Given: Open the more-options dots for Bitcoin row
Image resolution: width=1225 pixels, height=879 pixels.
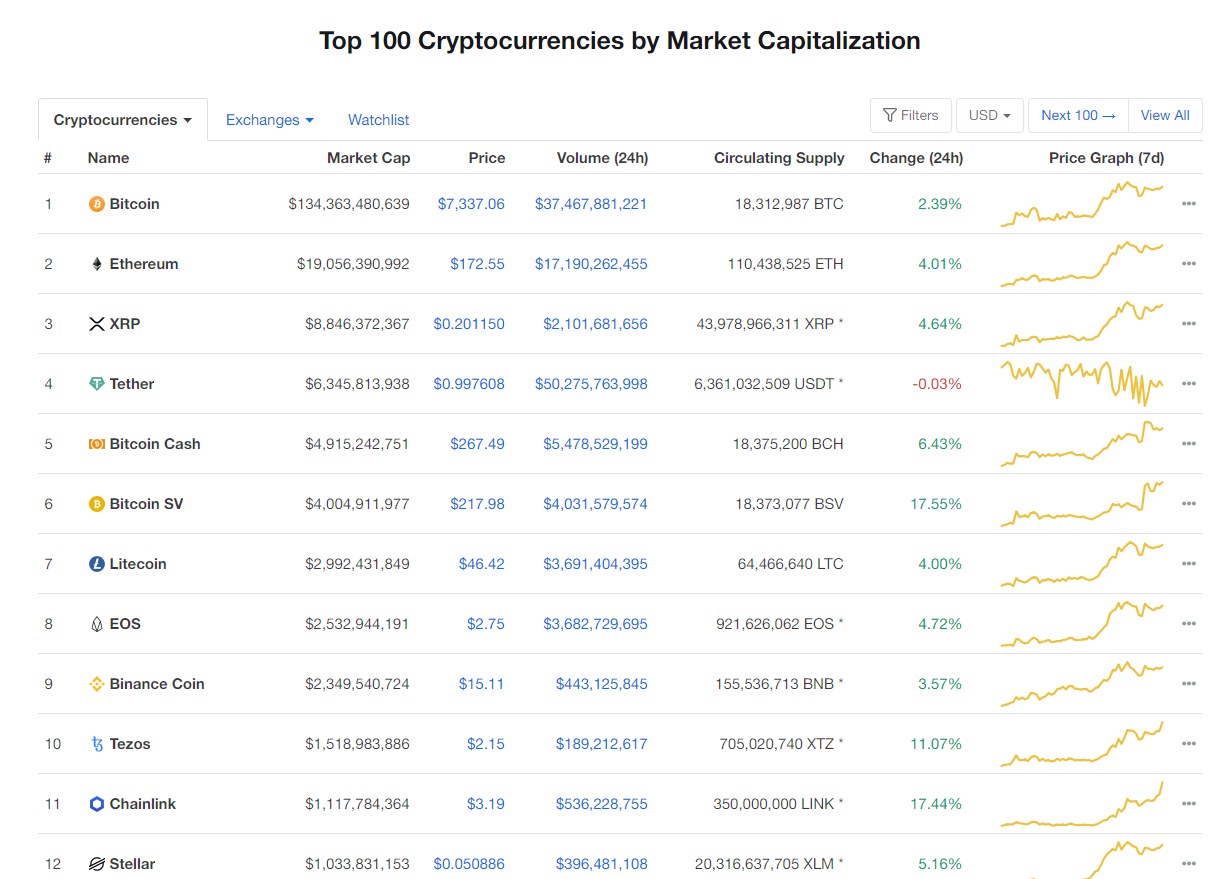Looking at the screenshot, I should point(1189,204).
